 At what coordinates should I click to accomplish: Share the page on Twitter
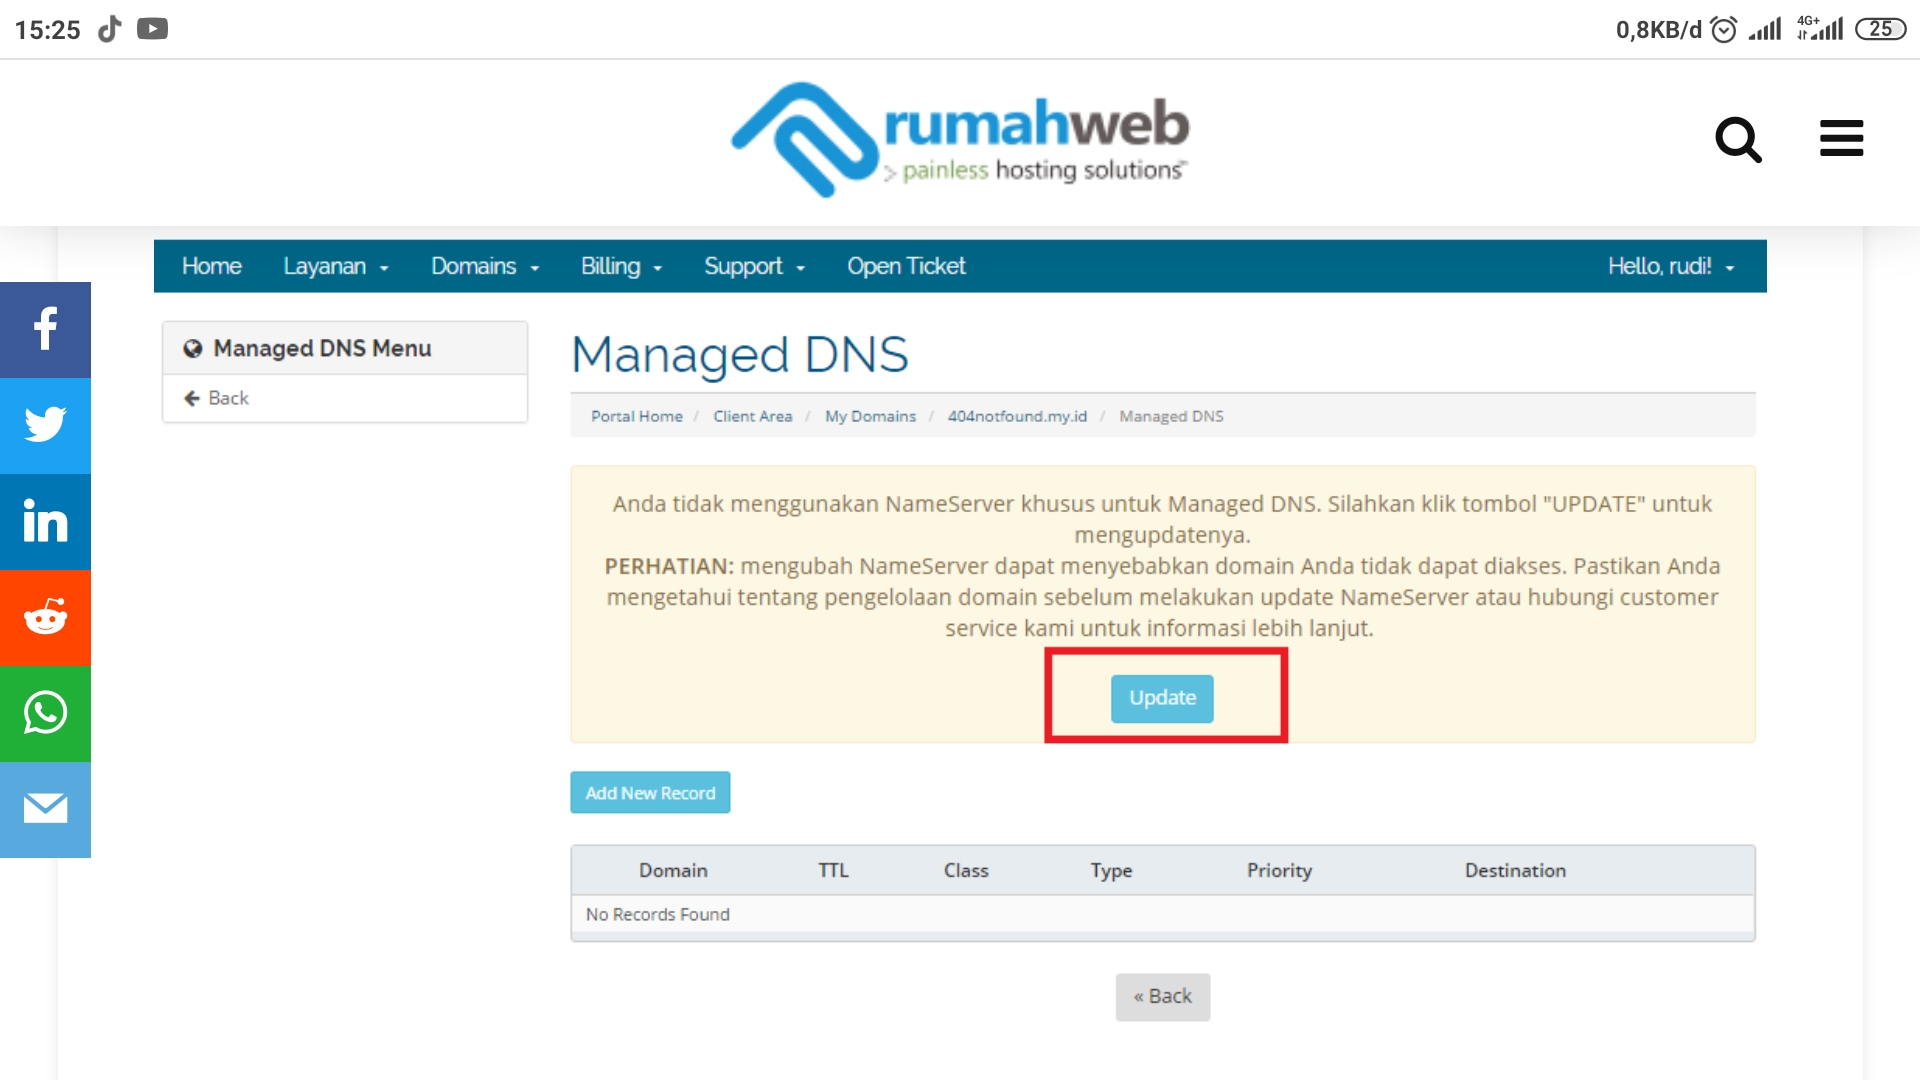click(x=45, y=425)
